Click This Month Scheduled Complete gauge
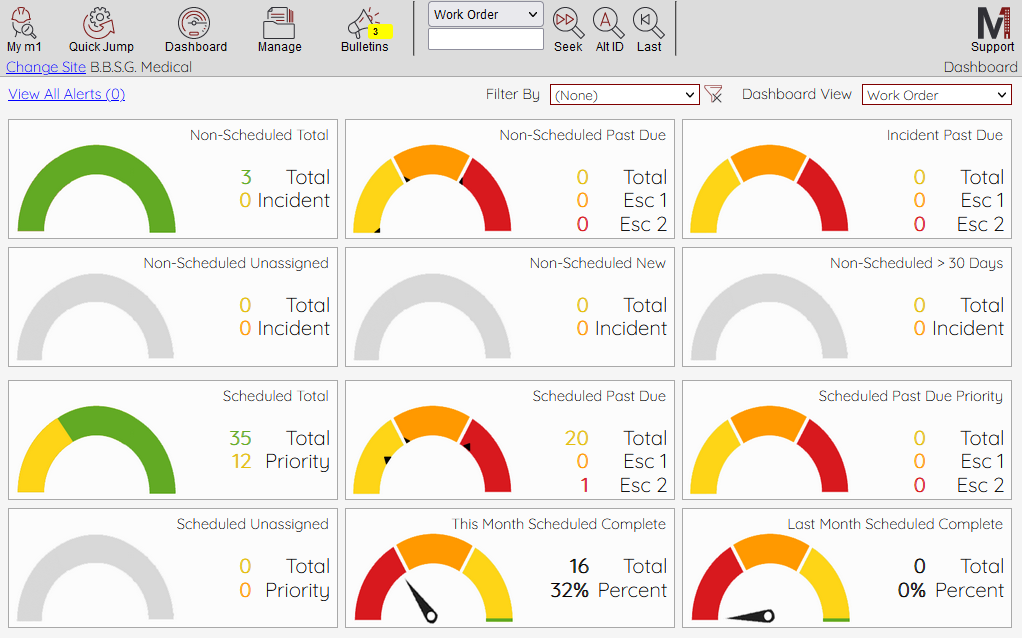 [x=432, y=578]
